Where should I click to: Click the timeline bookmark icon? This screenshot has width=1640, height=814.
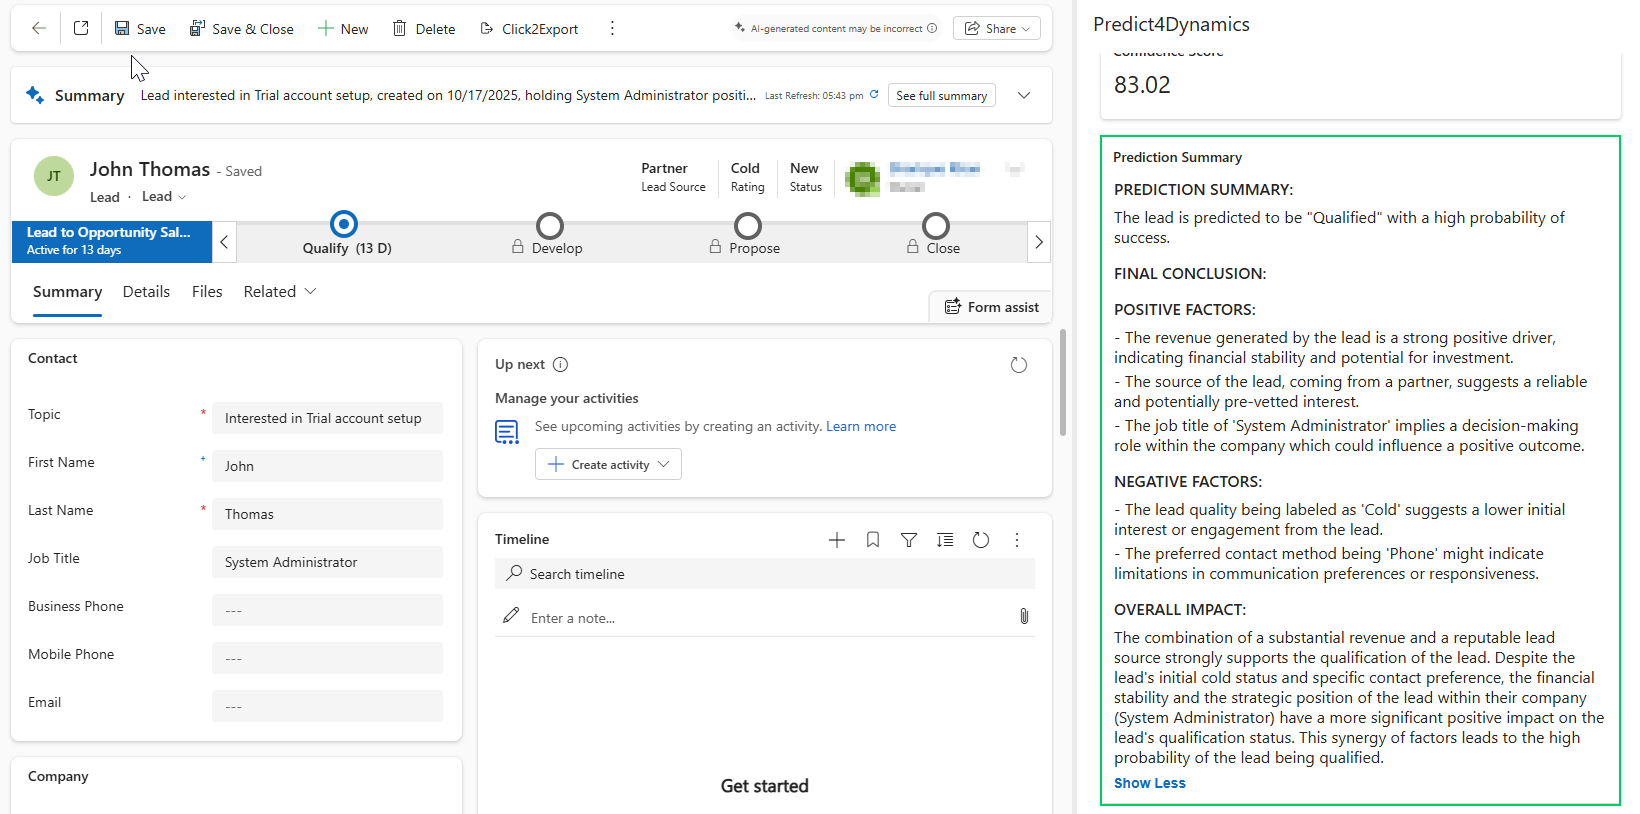(x=873, y=540)
